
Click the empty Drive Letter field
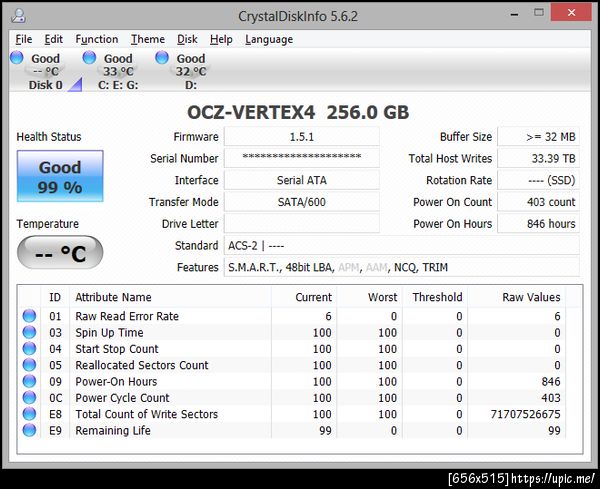click(x=302, y=224)
